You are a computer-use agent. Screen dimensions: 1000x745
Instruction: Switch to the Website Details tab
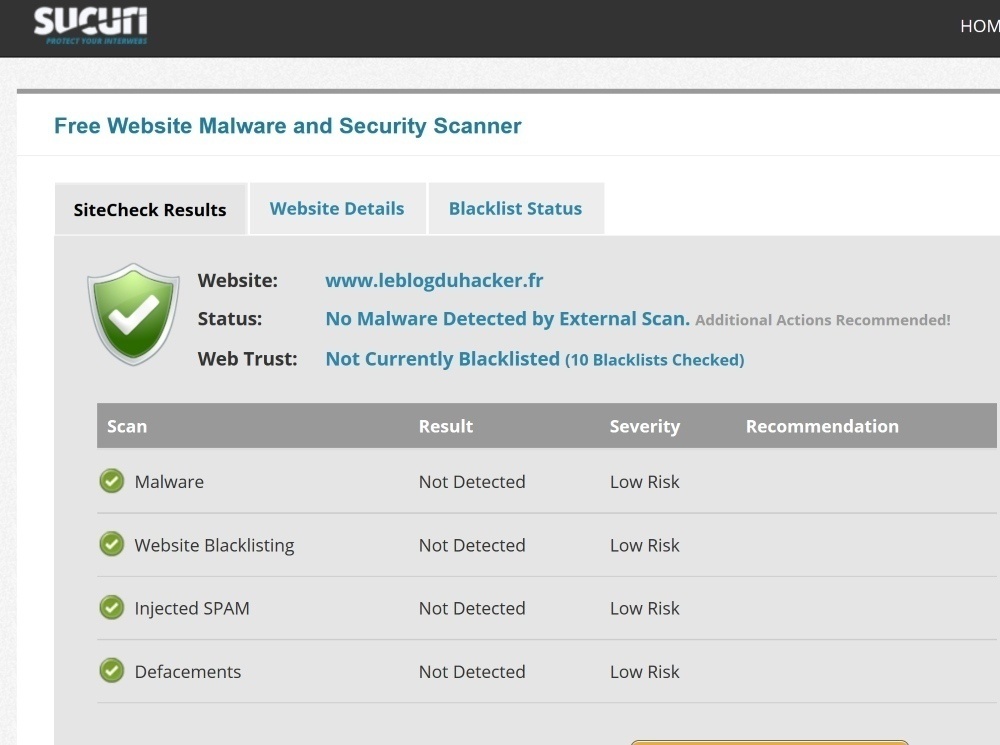337,209
